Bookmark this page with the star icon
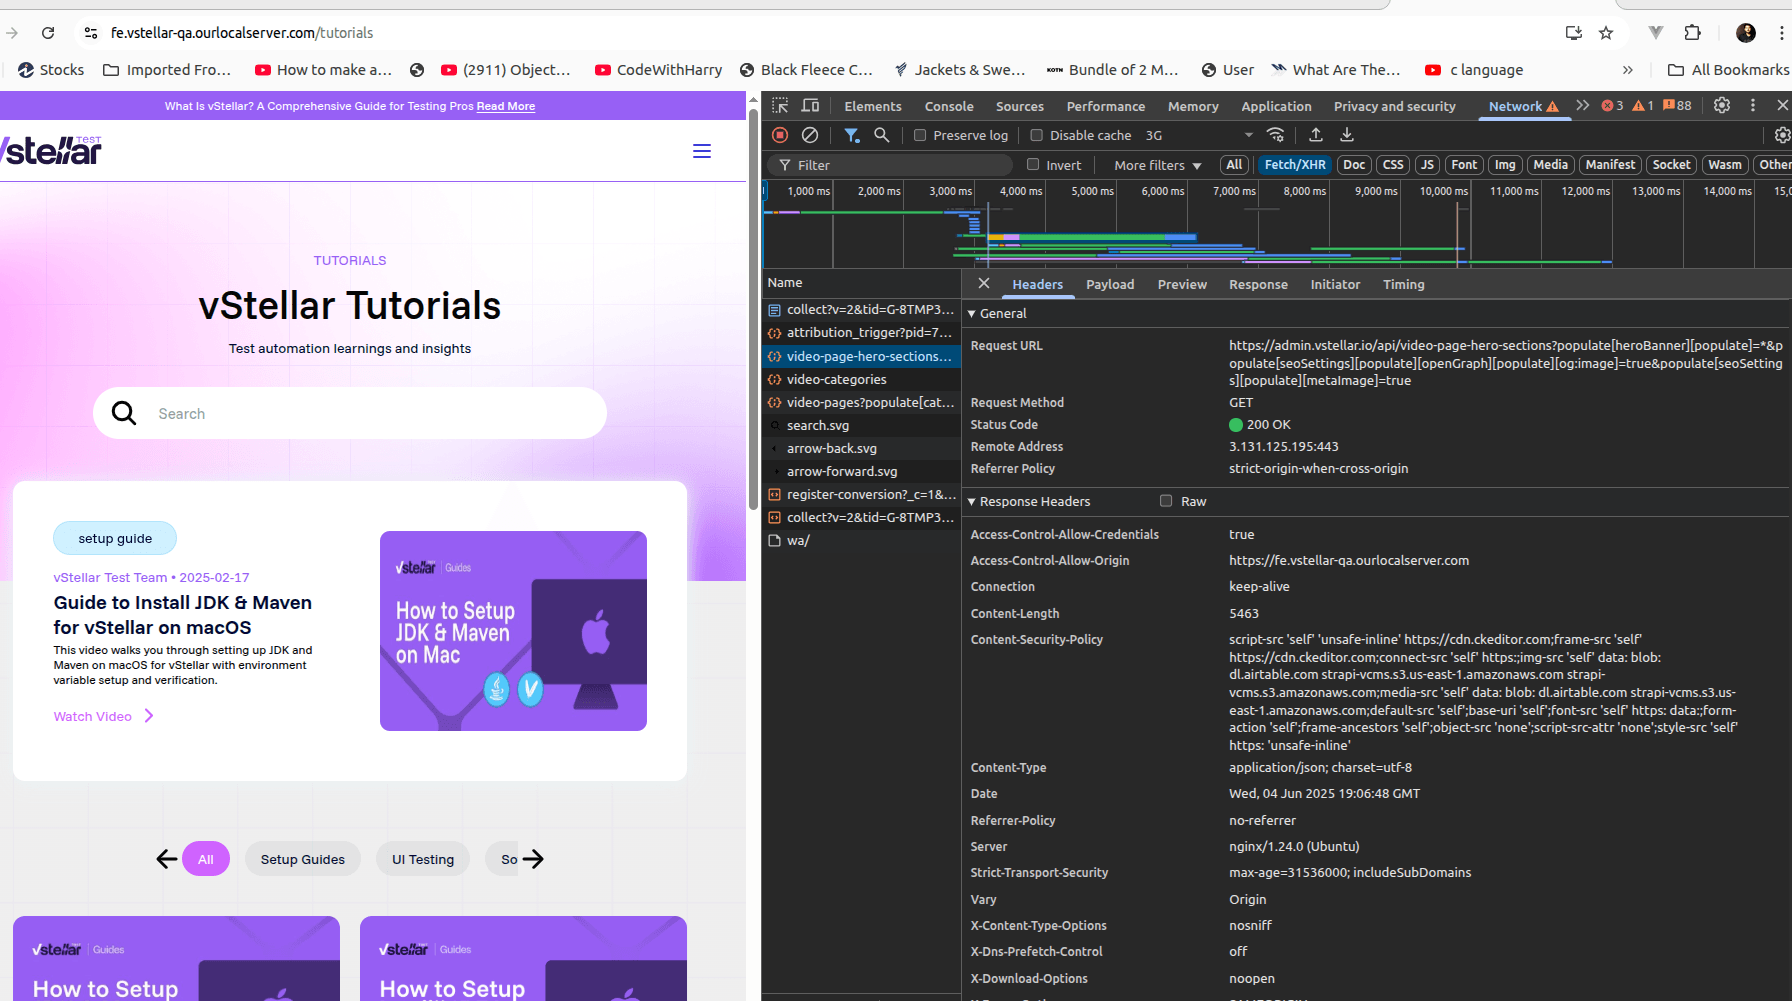Image resolution: width=1792 pixels, height=1001 pixels. coord(1606,33)
